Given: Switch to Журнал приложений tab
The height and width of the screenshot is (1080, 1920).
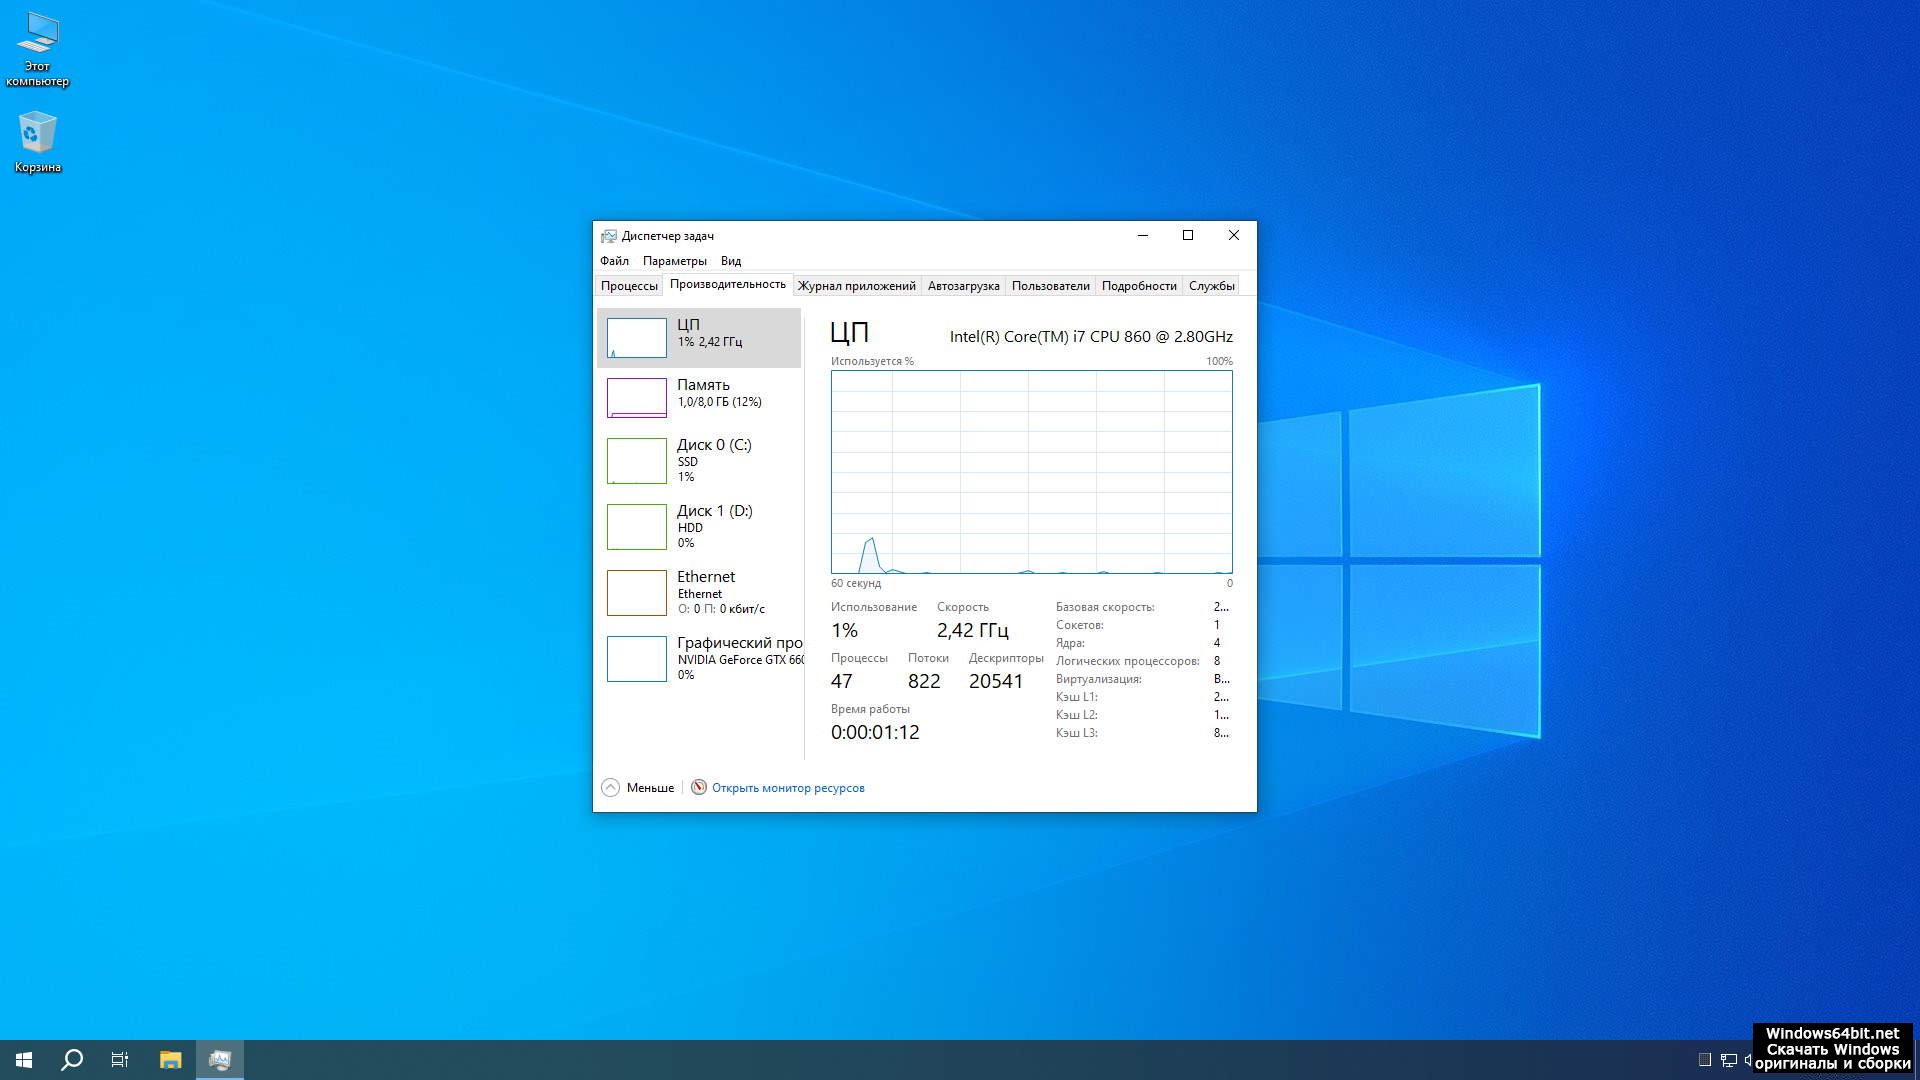Looking at the screenshot, I should click(x=856, y=286).
